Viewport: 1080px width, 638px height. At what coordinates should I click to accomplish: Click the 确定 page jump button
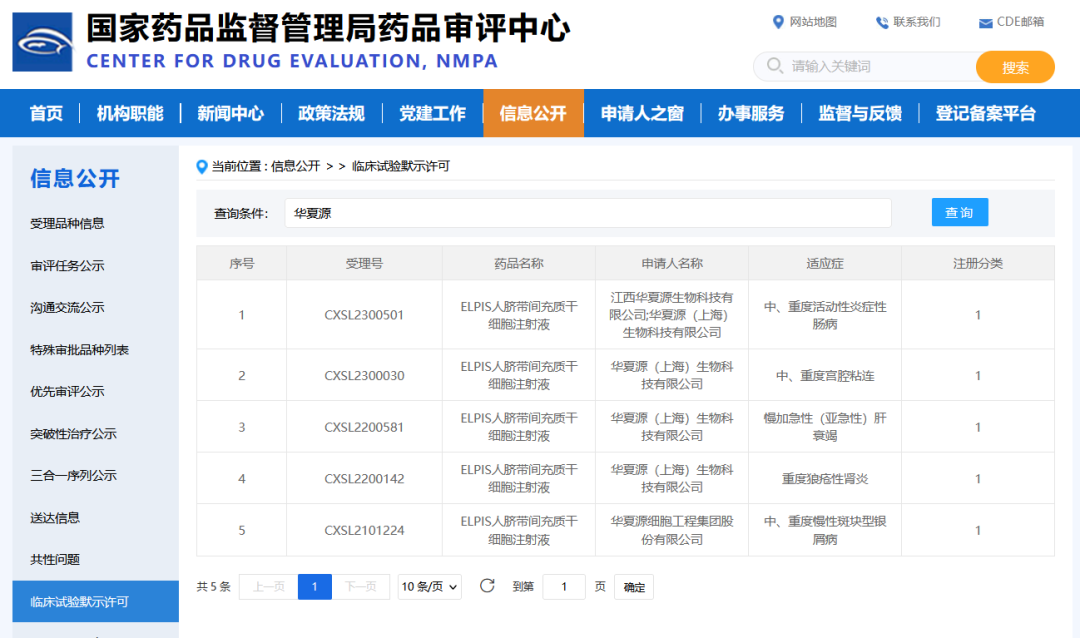(x=634, y=587)
